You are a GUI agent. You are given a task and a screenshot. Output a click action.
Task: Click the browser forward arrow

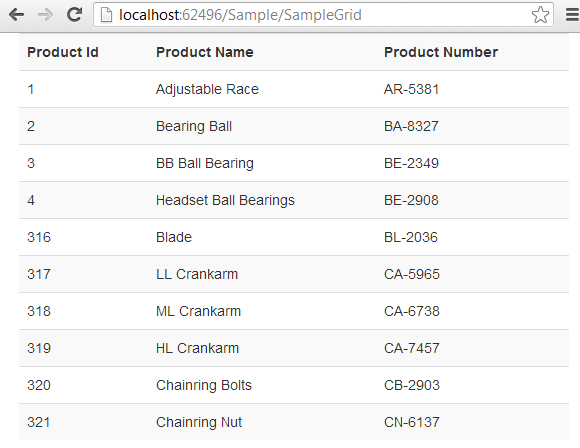pyautogui.click(x=45, y=15)
